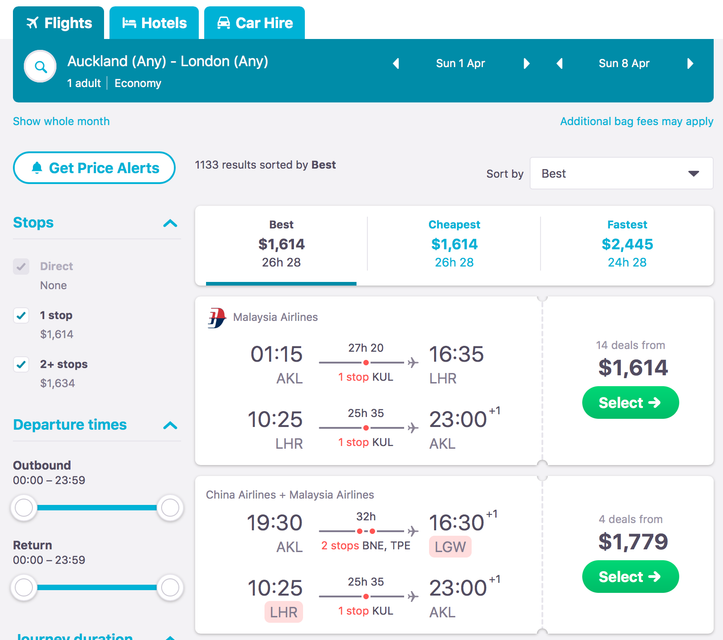Open Show whole month link
This screenshot has width=723, height=640.
61,121
